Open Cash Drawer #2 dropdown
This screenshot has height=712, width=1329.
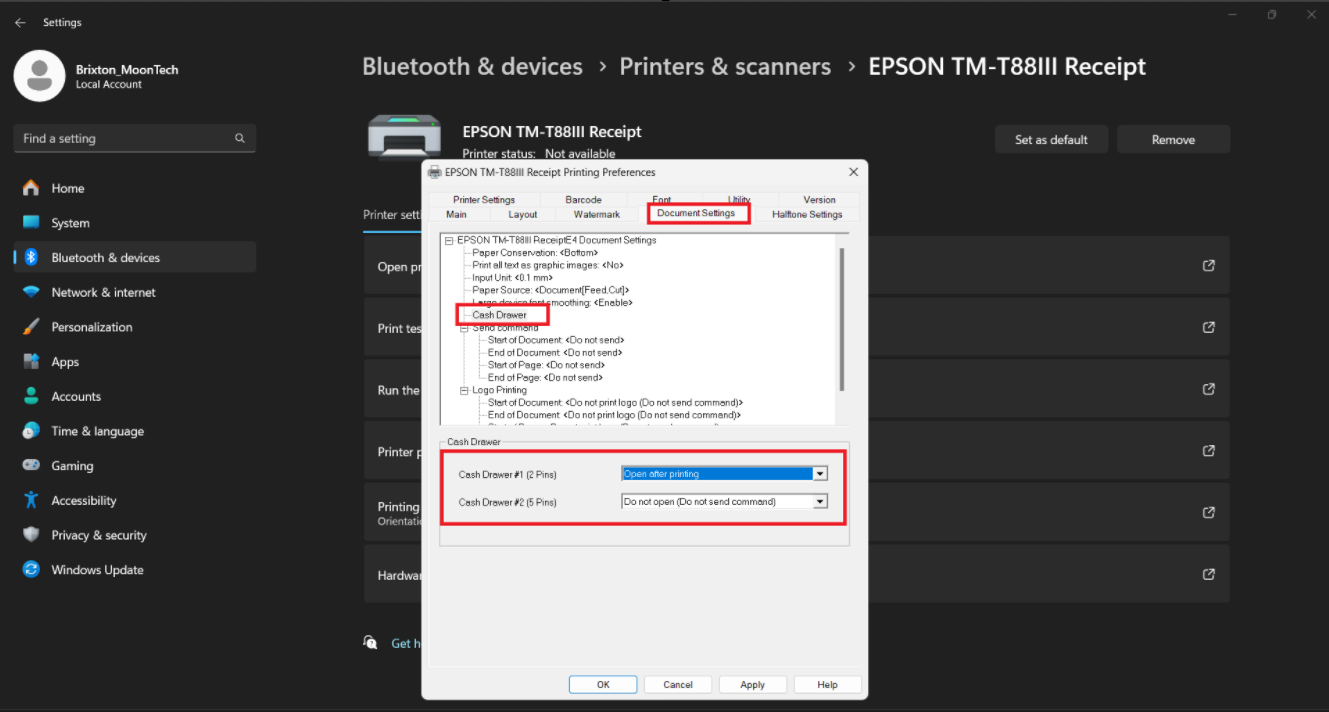(820, 502)
